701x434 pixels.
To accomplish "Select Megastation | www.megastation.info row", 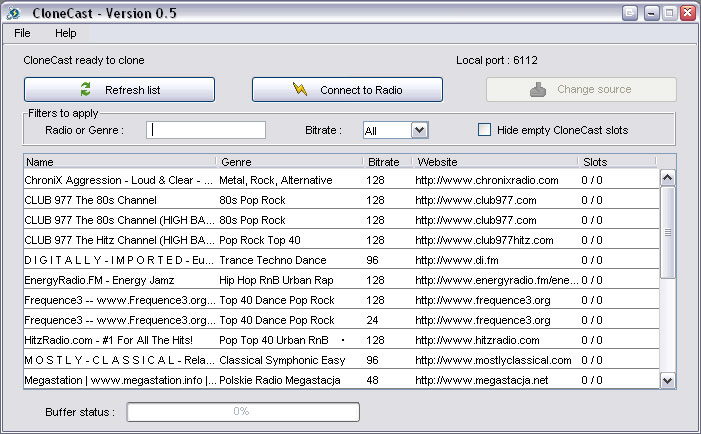I will [x=342, y=380].
